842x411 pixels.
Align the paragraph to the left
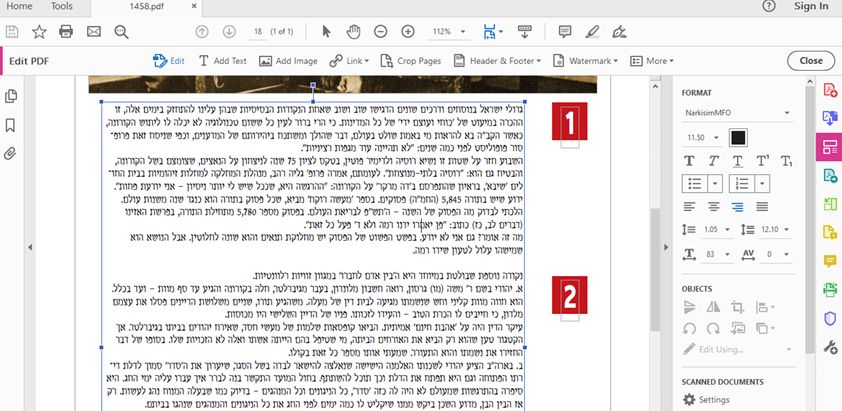pos(689,206)
